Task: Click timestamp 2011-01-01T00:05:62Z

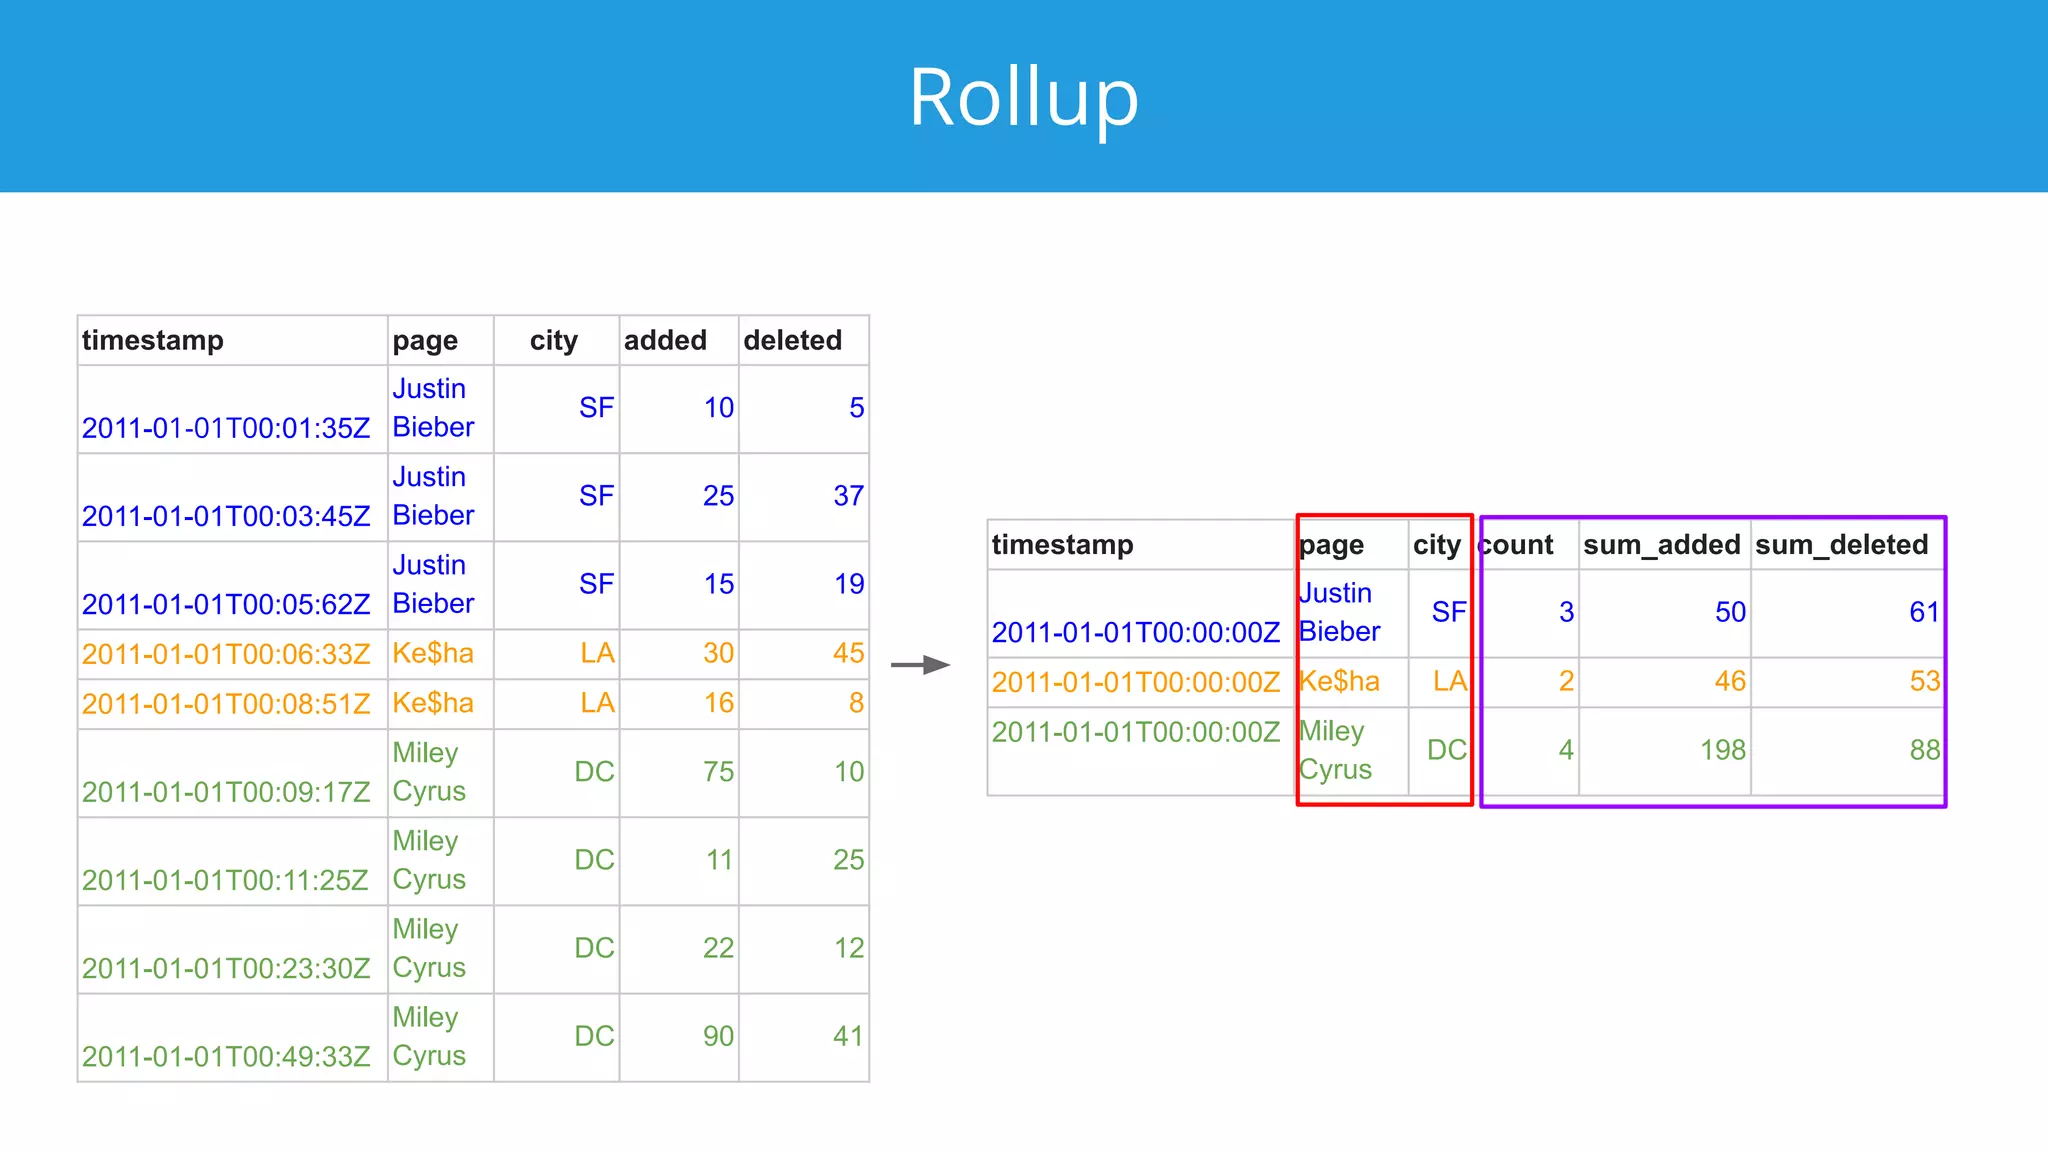Action: [x=226, y=604]
